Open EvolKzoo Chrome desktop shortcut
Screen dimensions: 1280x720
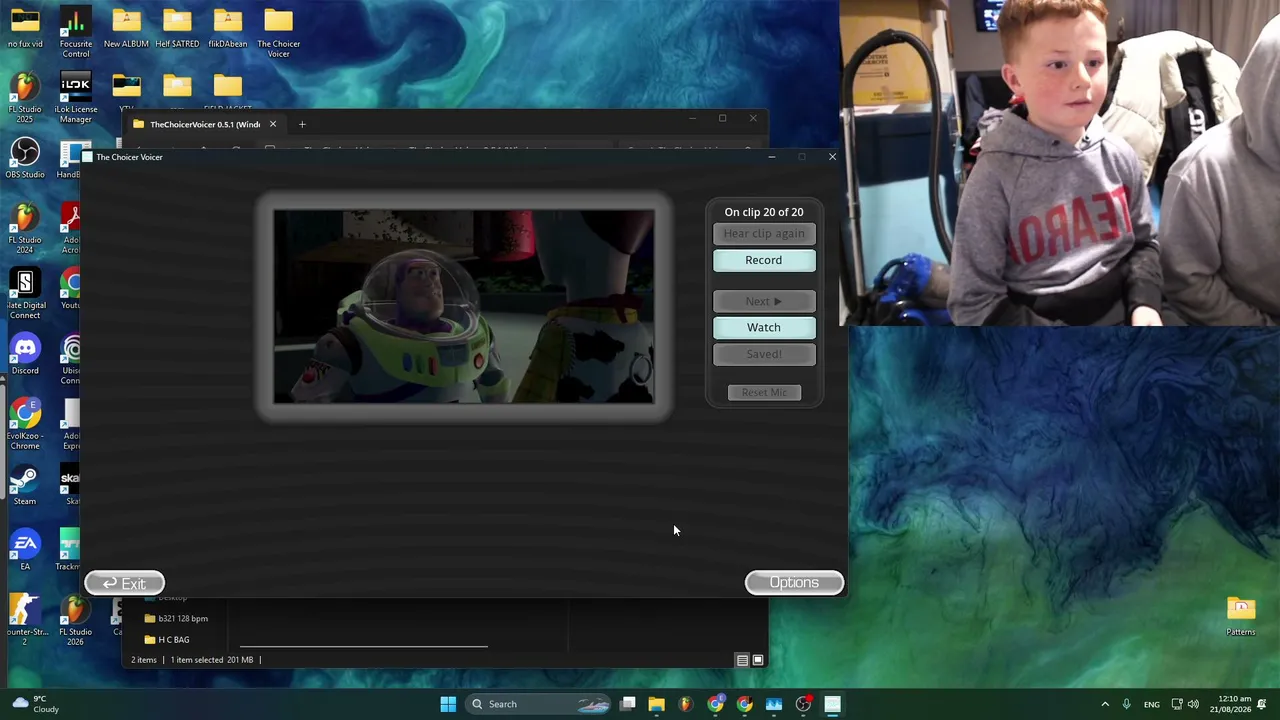point(25,424)
